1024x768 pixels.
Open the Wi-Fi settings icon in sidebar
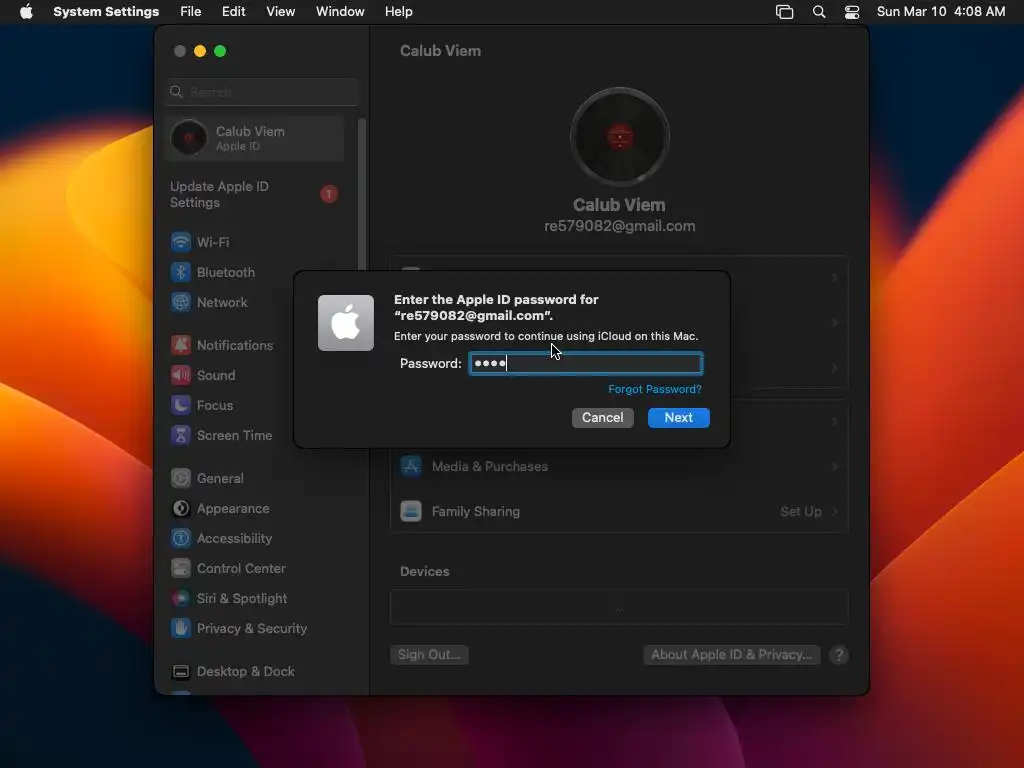(181, 242)
